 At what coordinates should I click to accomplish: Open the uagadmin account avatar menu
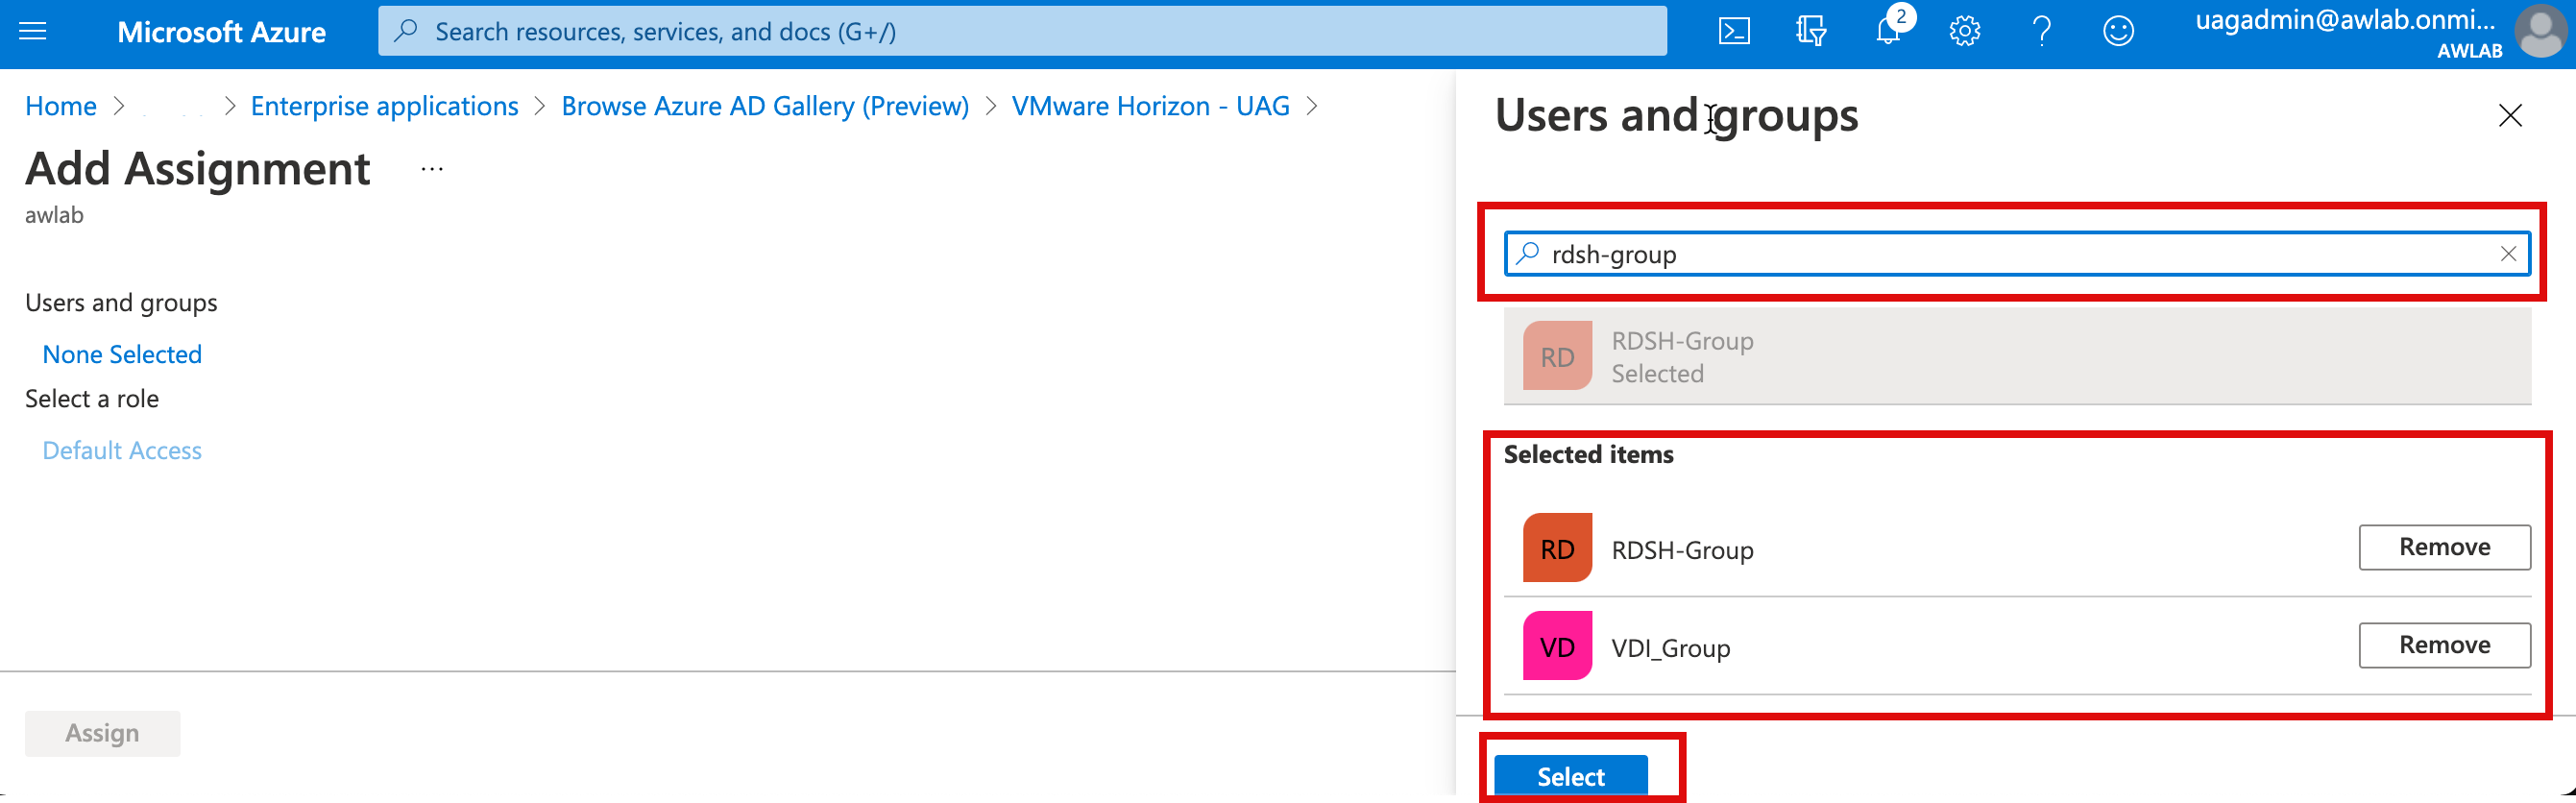click(x=2541, y=32)
